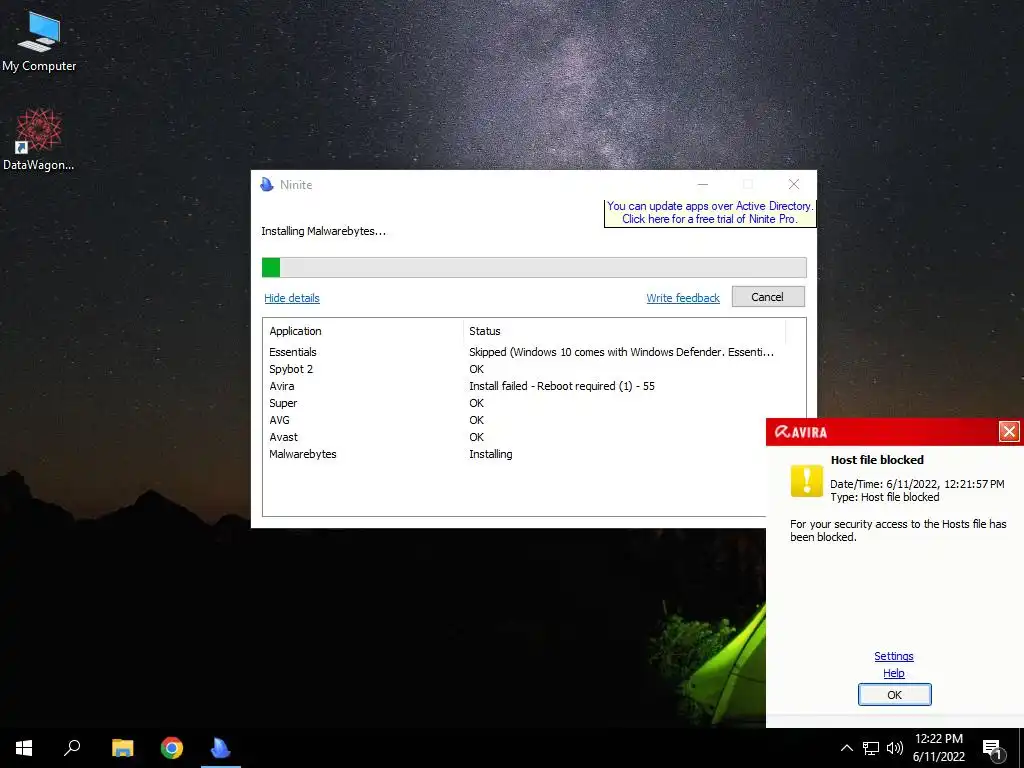Viewport: 1024px width, 768px height.
Task: Click the 'Install failed - Reboot required' status
Action: click(562, 386)
